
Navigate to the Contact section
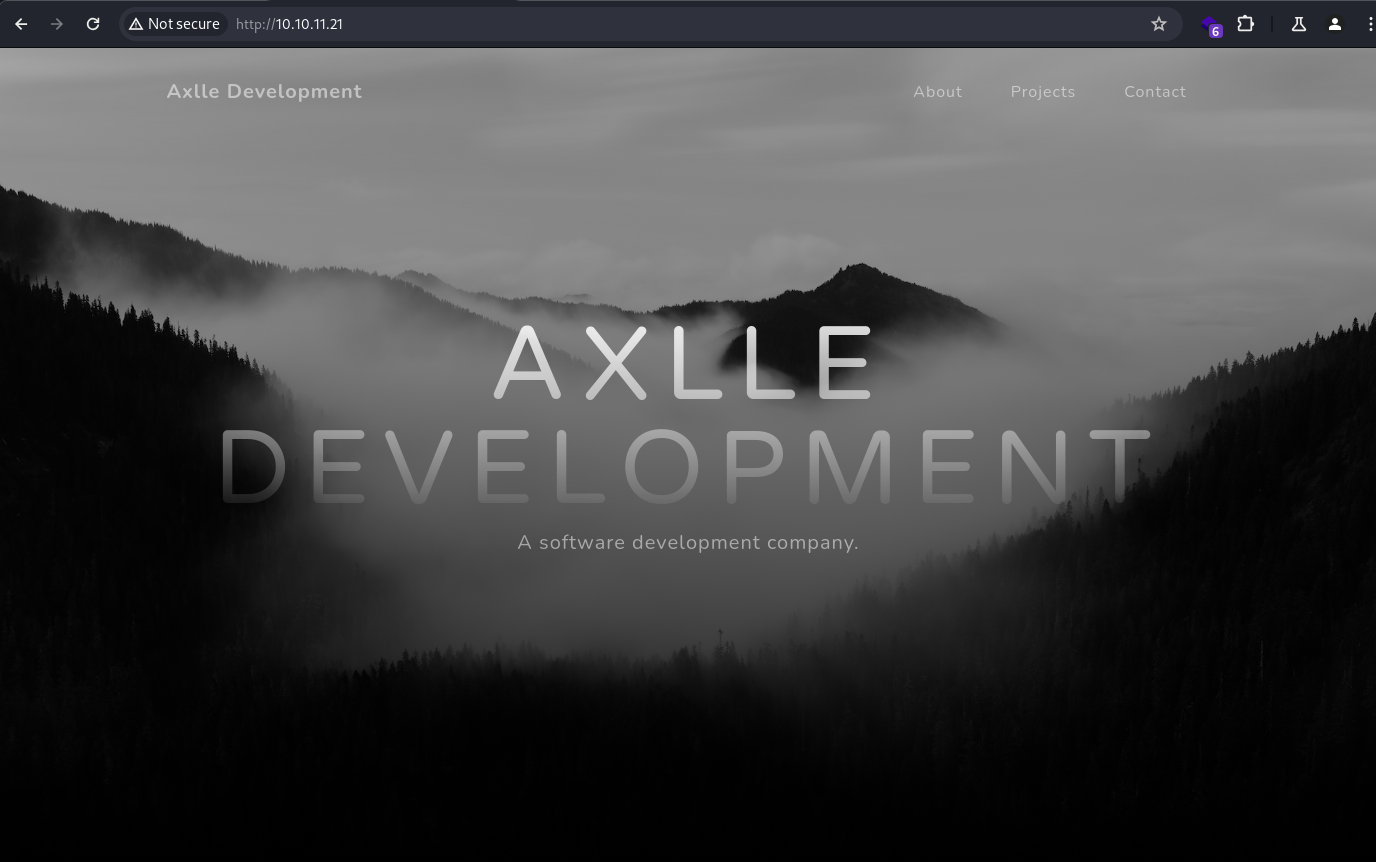coord(1155,92)
